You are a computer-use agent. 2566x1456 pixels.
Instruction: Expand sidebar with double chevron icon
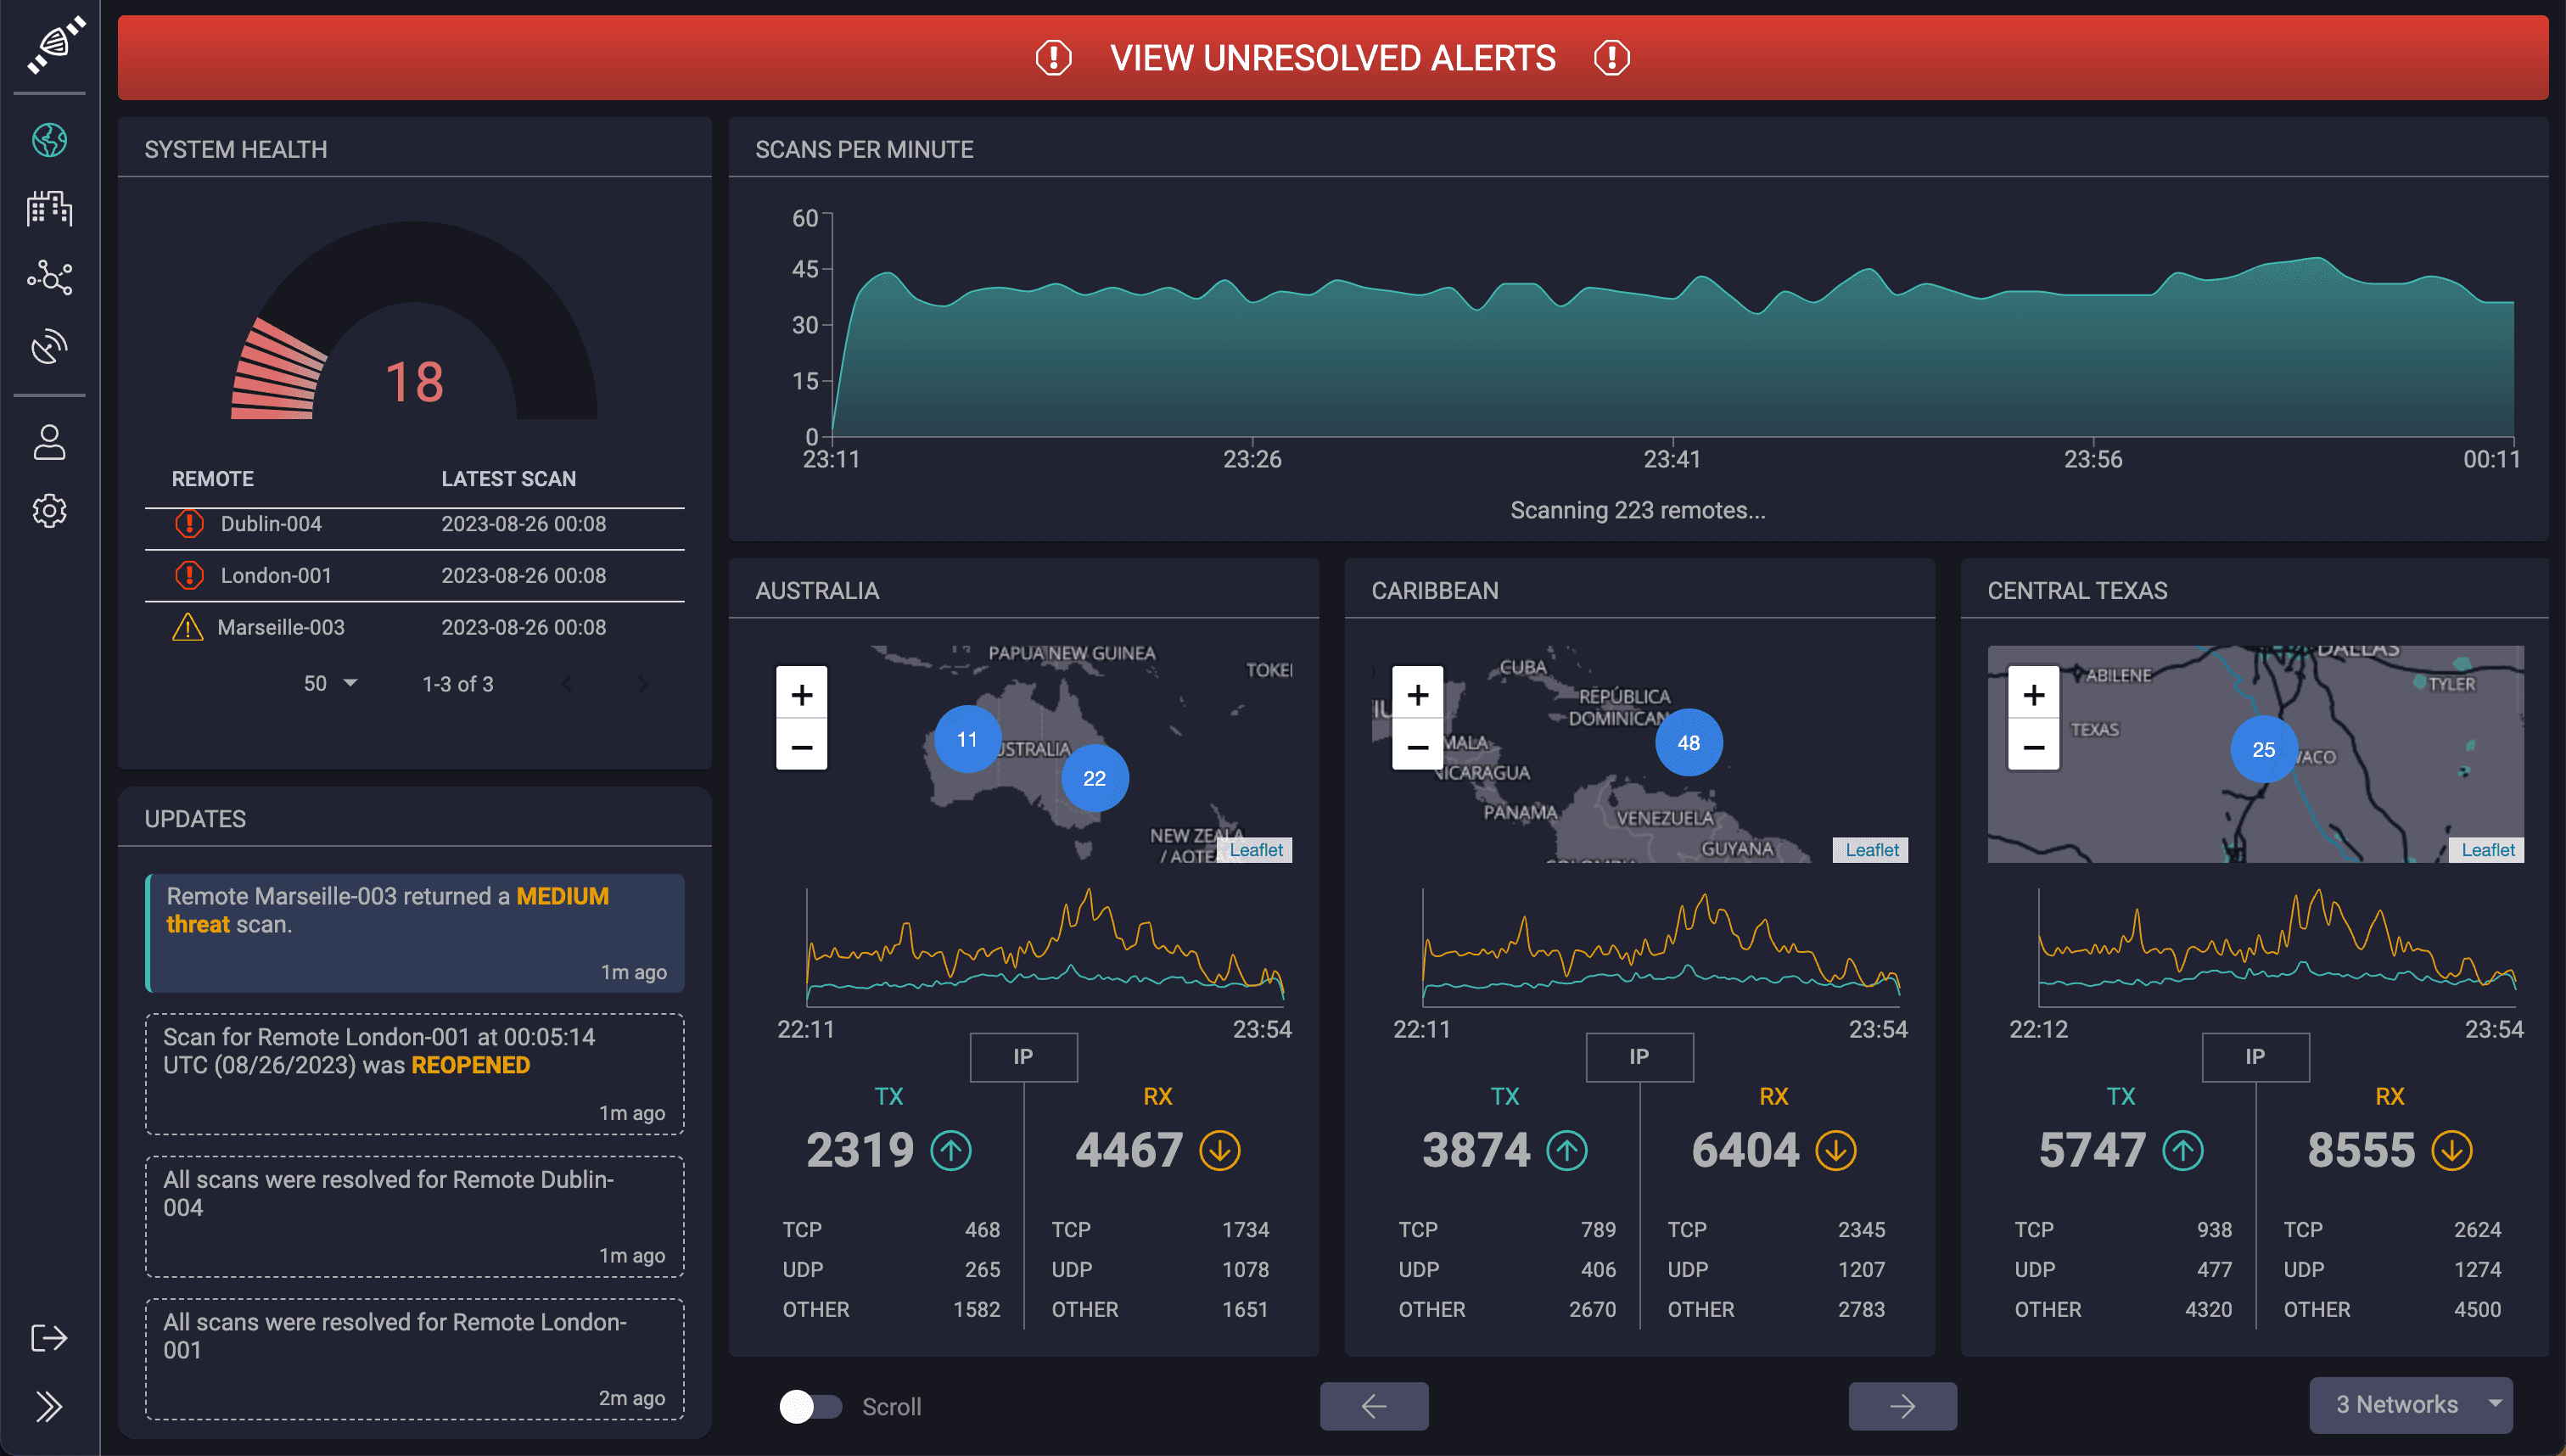tap(49, 1407)
